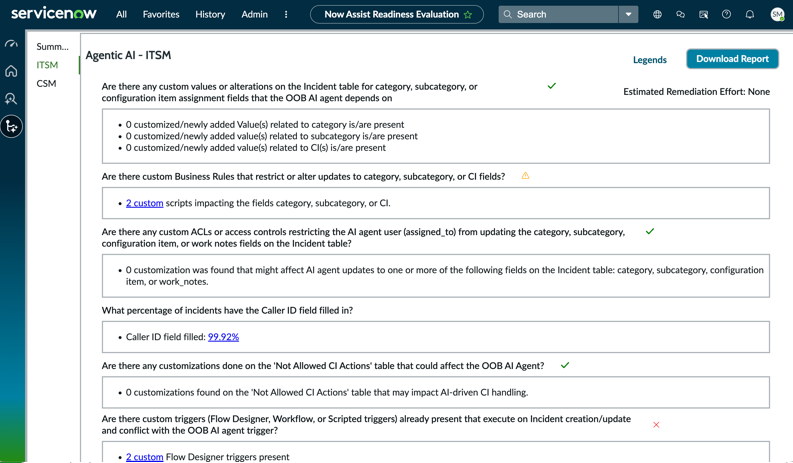Click the user search sidebar icon
This screenshot has width=793, height=463.
11,99
